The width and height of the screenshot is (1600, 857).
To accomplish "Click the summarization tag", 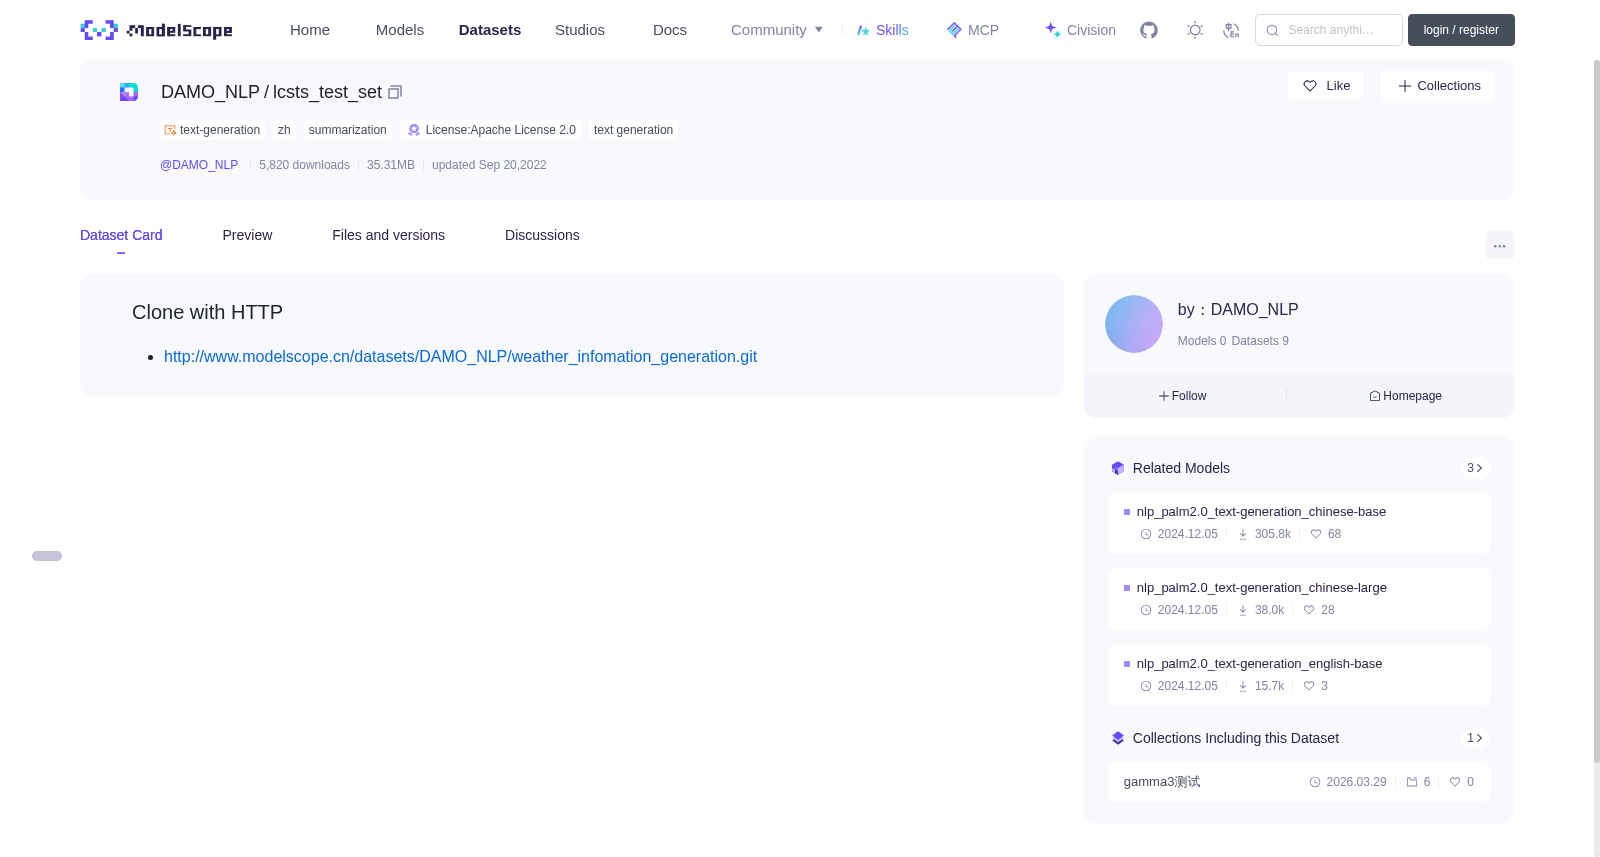I will (347, 130).
